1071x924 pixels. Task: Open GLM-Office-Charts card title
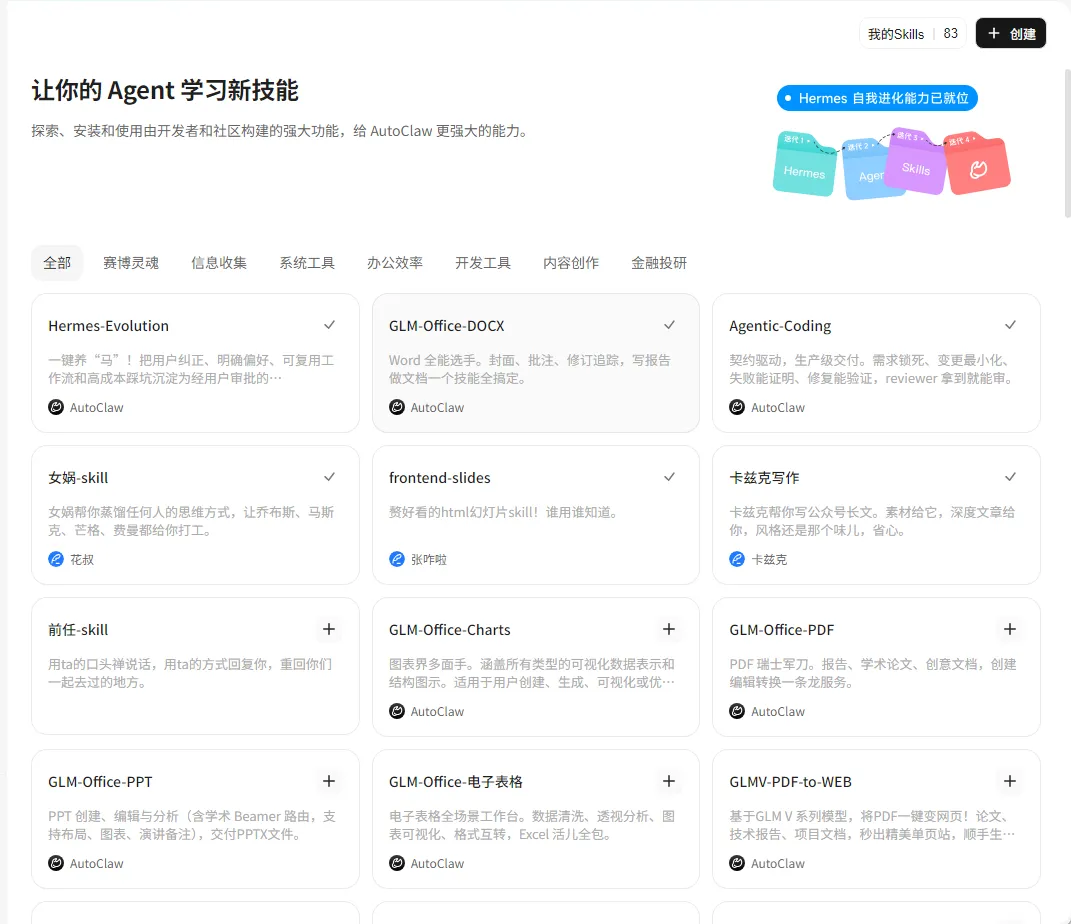449,630
